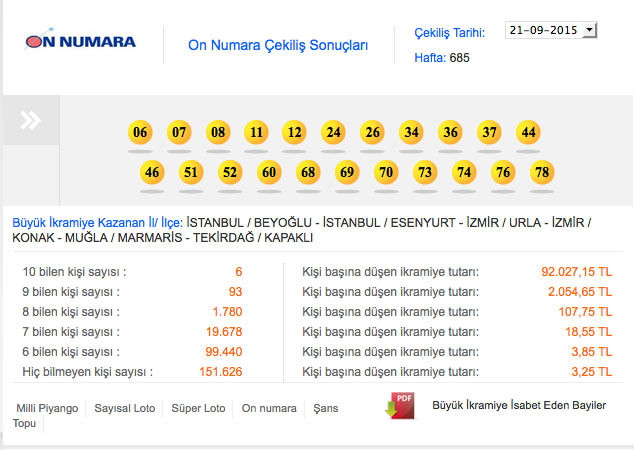Click yellow ball number 52
The width and height of the screenshot is (634, 450).
click(230, 172)
